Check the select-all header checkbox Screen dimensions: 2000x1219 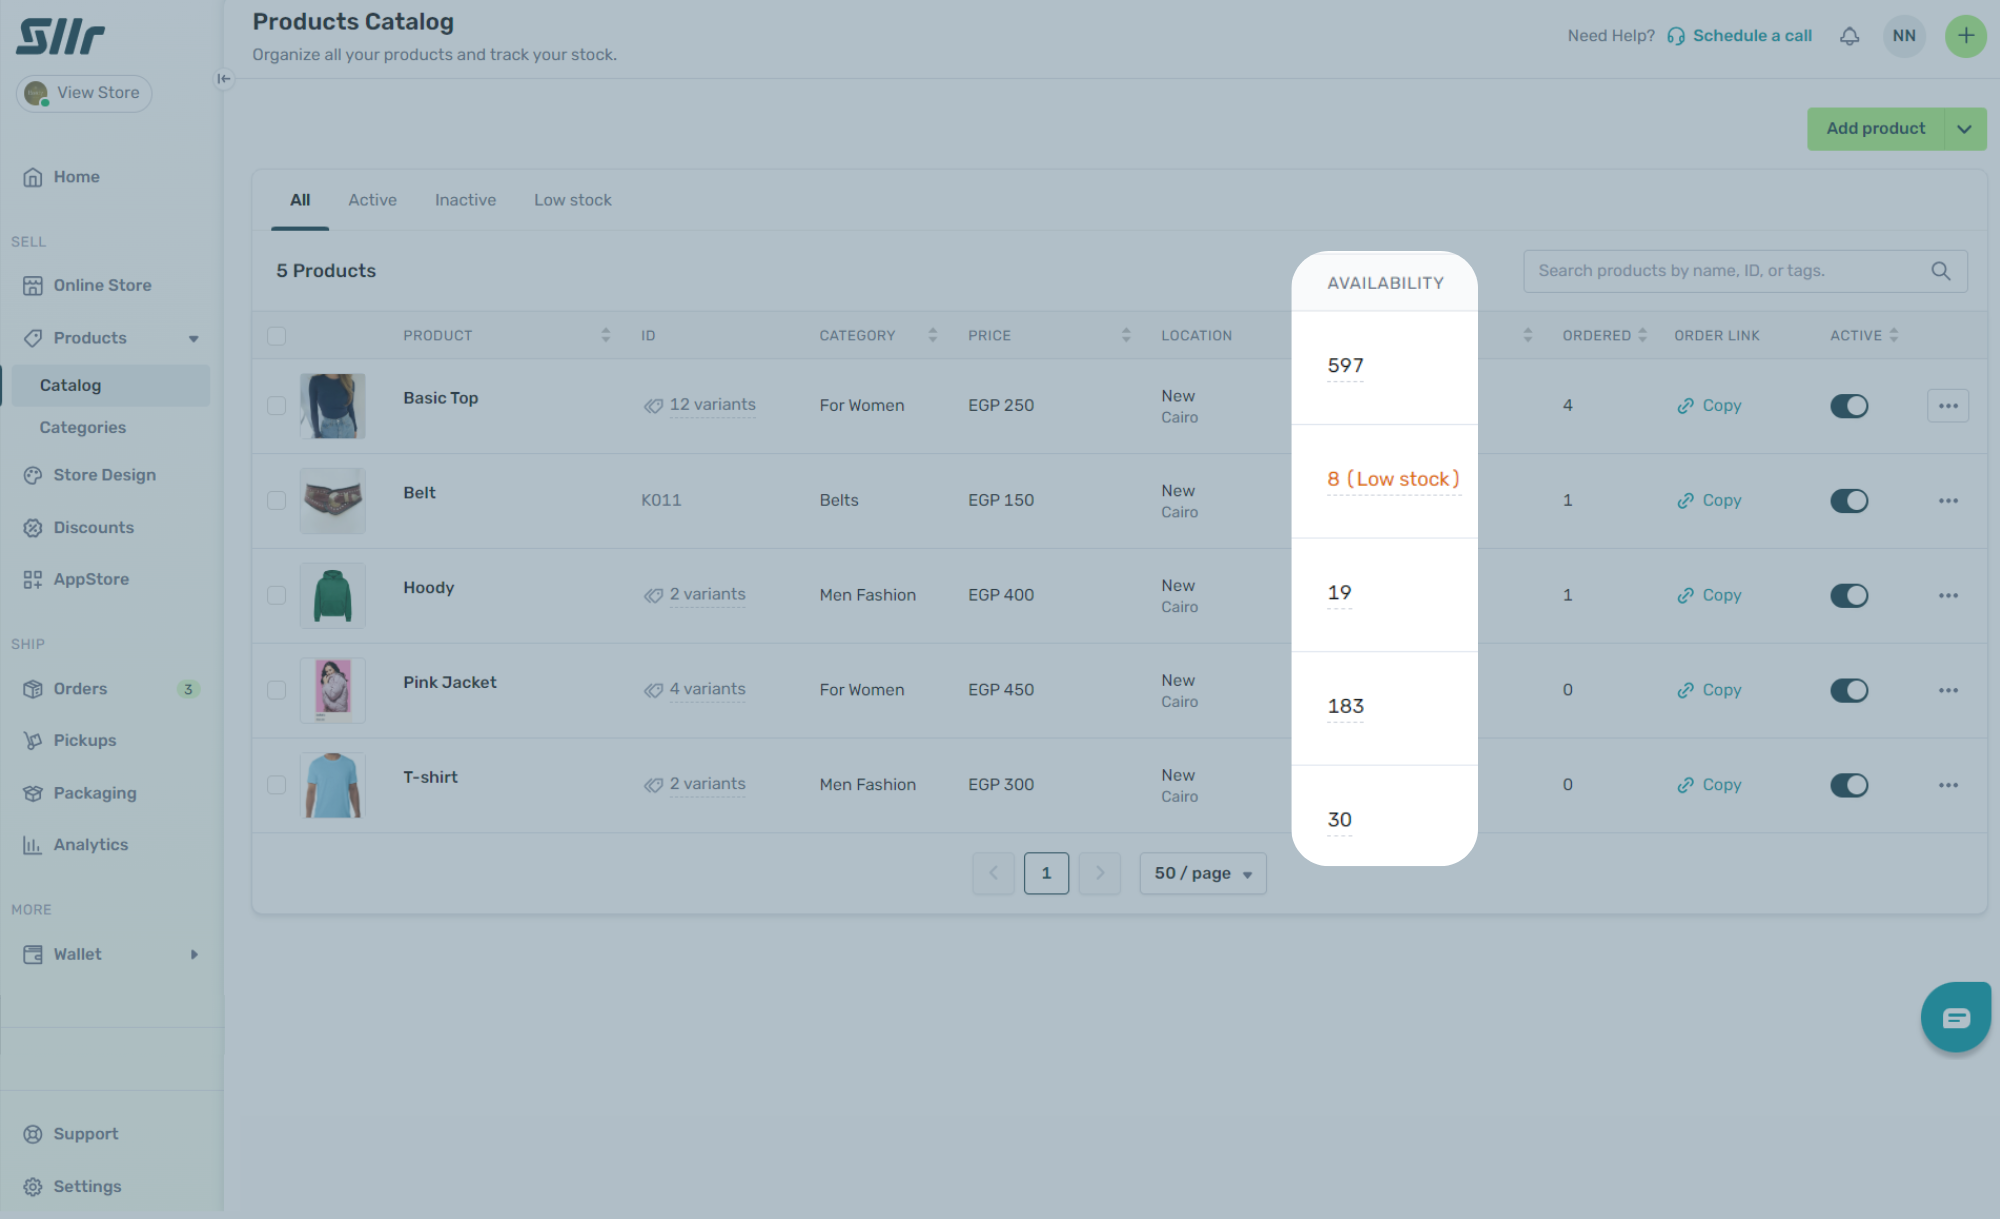pos(277,336)
